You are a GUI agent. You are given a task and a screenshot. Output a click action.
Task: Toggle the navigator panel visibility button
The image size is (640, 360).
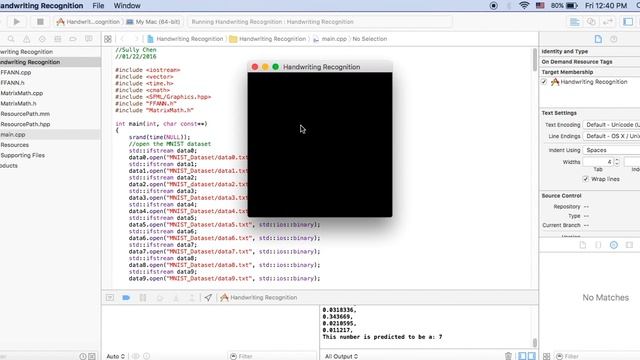pyautogui.click(x=628, y=22)
